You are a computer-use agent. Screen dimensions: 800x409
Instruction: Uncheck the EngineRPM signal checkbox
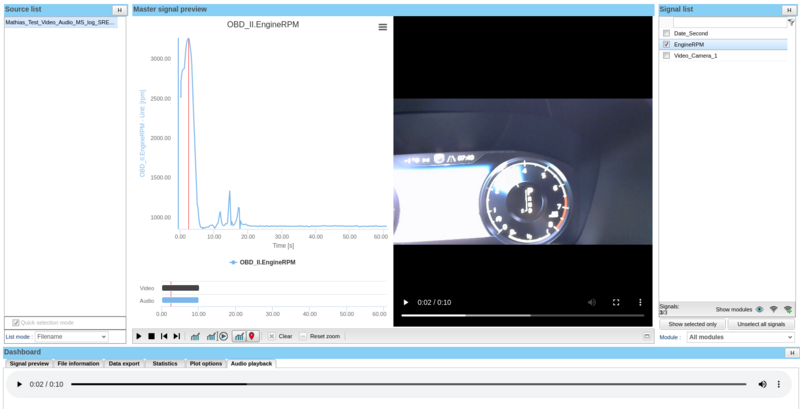(667, 44)
